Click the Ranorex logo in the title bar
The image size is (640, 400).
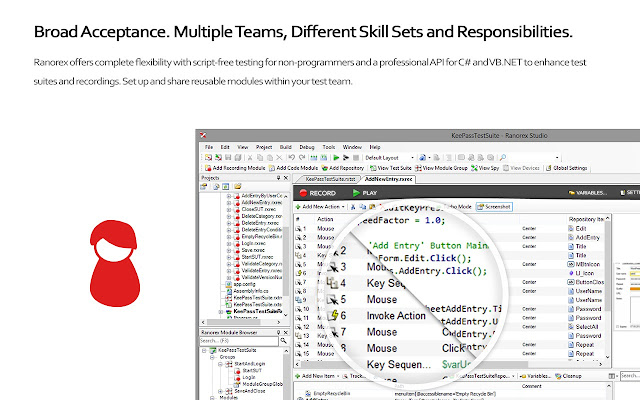tap(203, 135)
